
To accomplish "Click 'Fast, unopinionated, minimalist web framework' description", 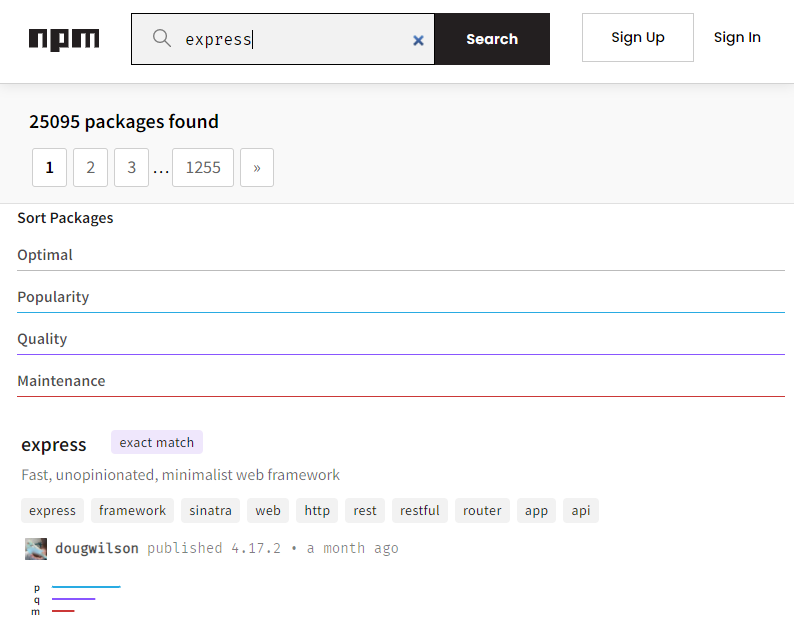I will [x=180, y=475].
